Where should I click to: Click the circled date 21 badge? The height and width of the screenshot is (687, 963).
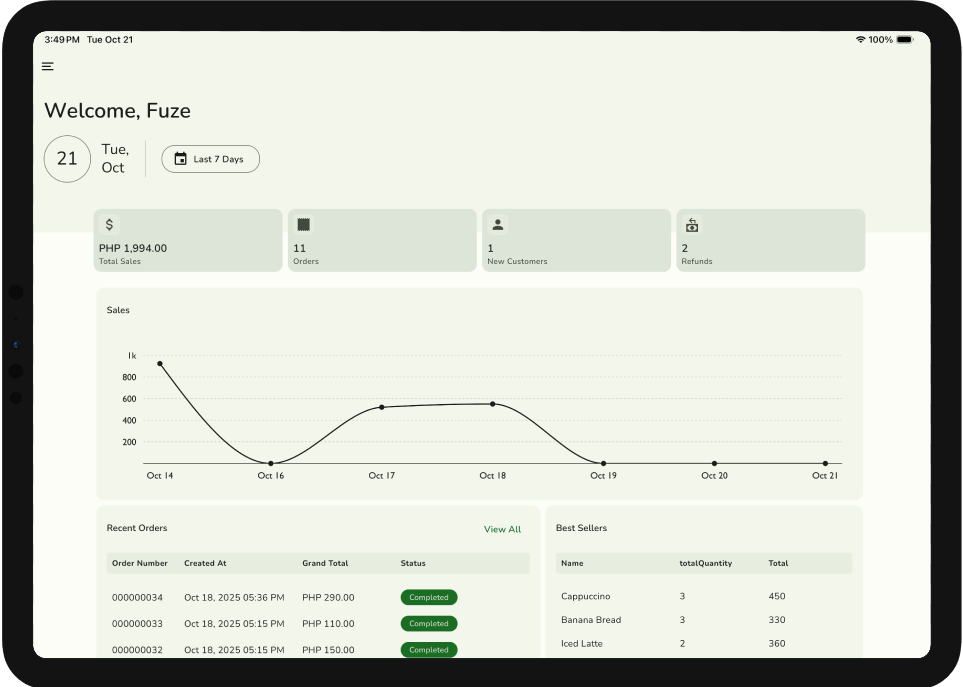67,159
